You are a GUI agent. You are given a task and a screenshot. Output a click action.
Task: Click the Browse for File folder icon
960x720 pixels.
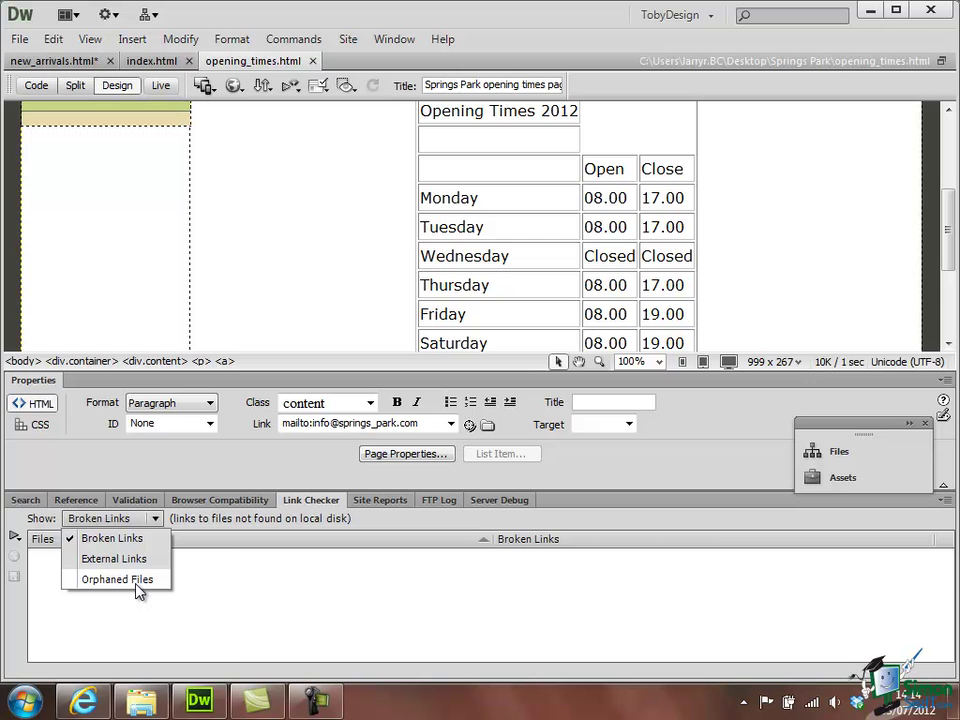click(488, 426)
